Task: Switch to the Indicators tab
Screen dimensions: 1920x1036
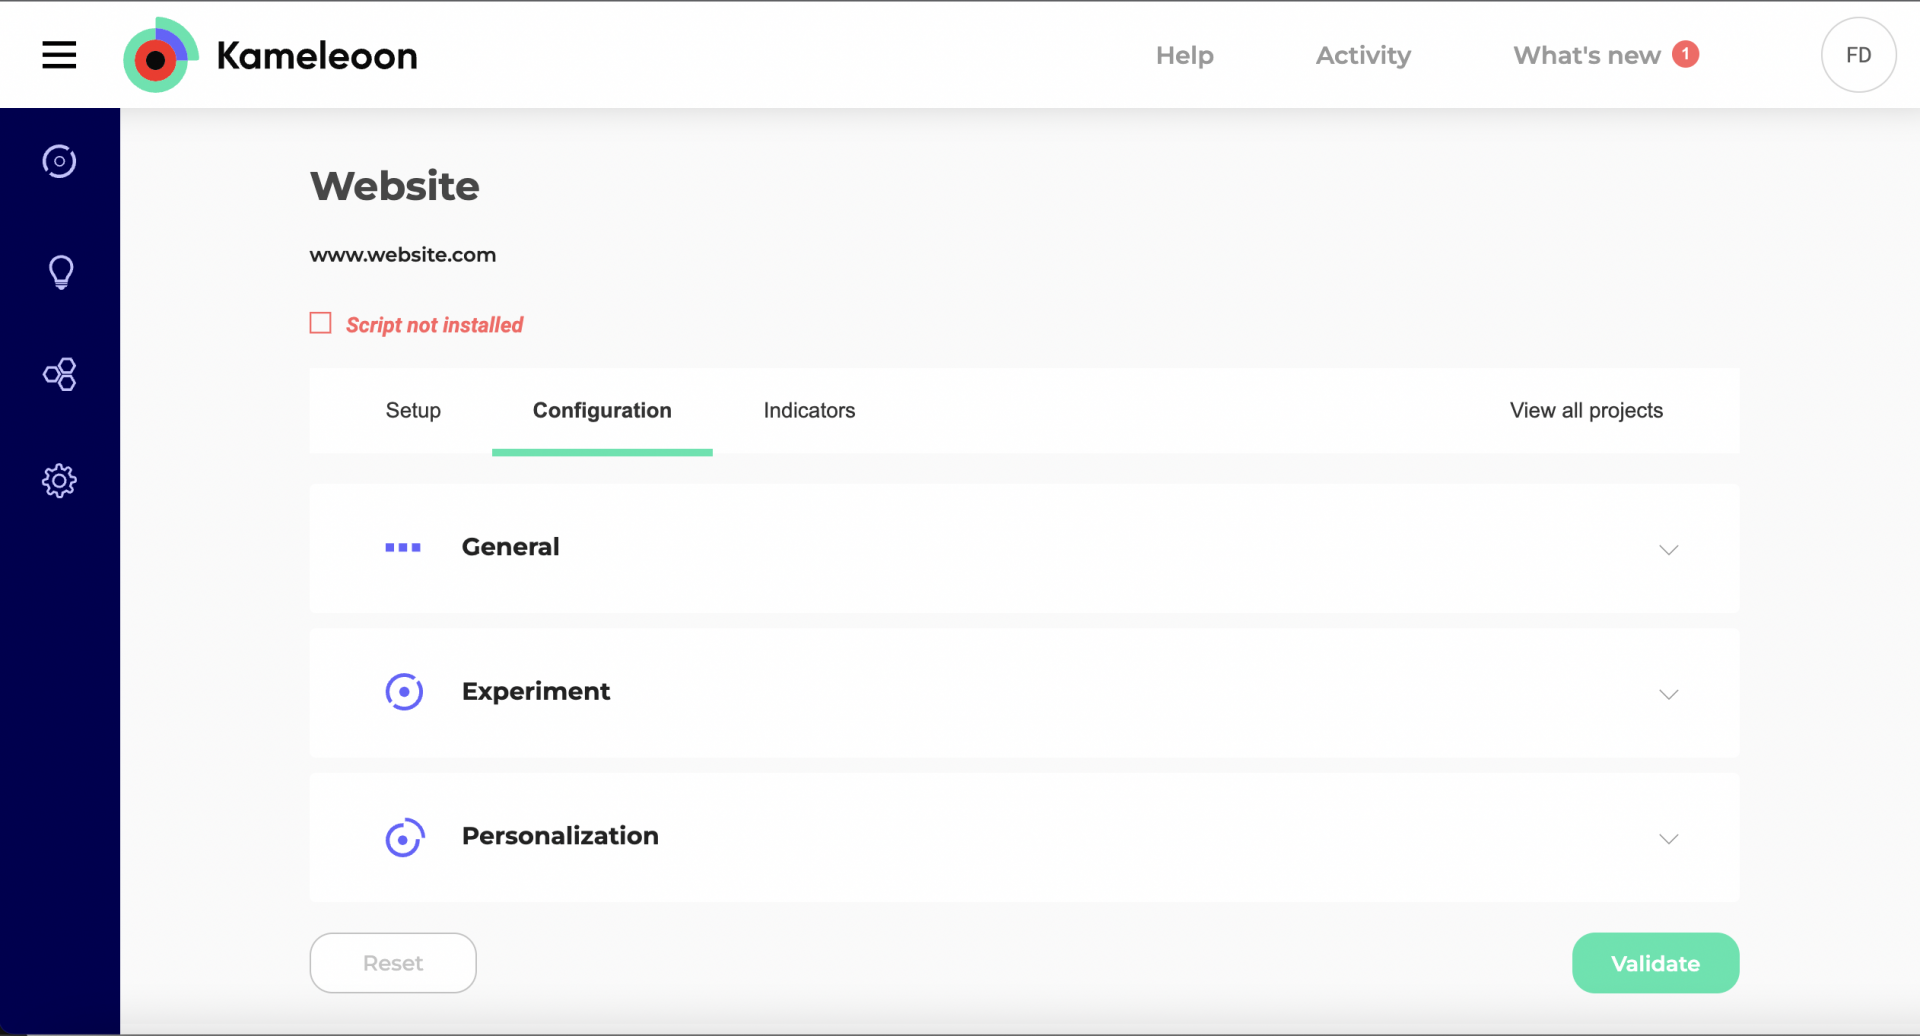Action: pyautogui.click(x=809, y=410)
